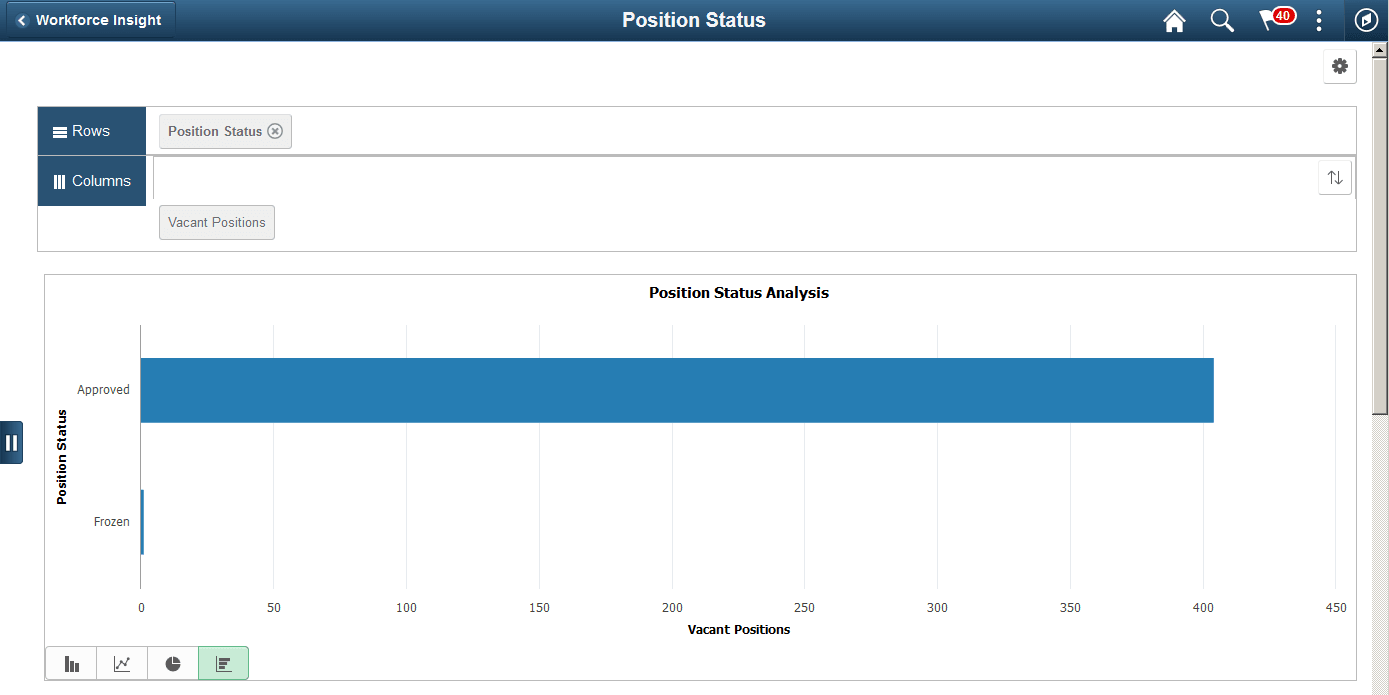Select the Rows configuration tab
Image resolution: width=1389 pixels, height=695 pixels.
[91, 130]
